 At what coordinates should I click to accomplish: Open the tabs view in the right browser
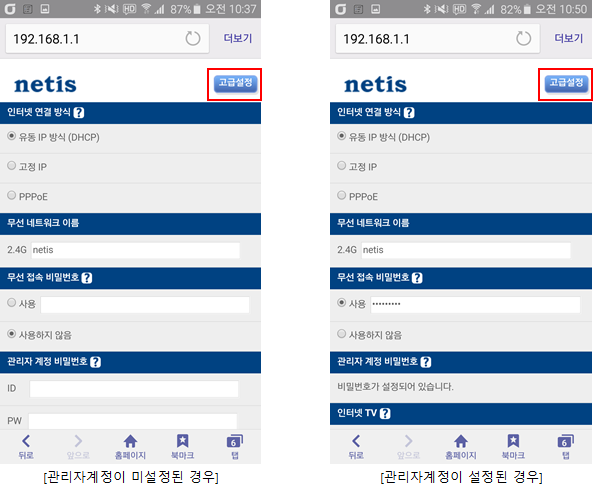[565, 446]
